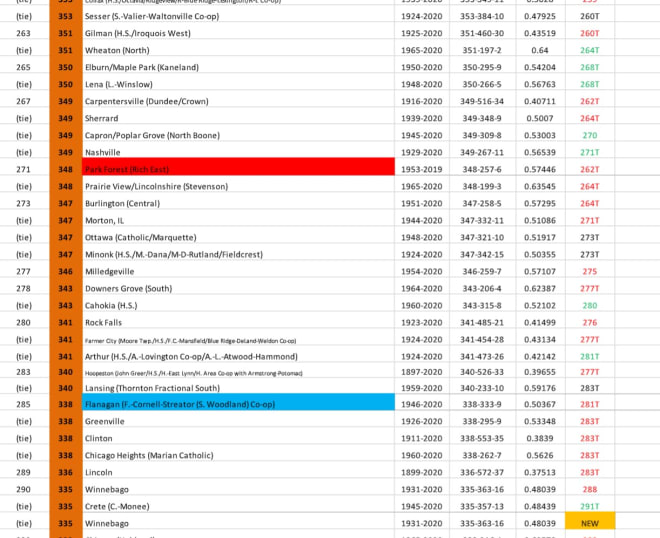
Task: Click the 'Wheaton (North)' team name cell
Action: pos(238,51)
